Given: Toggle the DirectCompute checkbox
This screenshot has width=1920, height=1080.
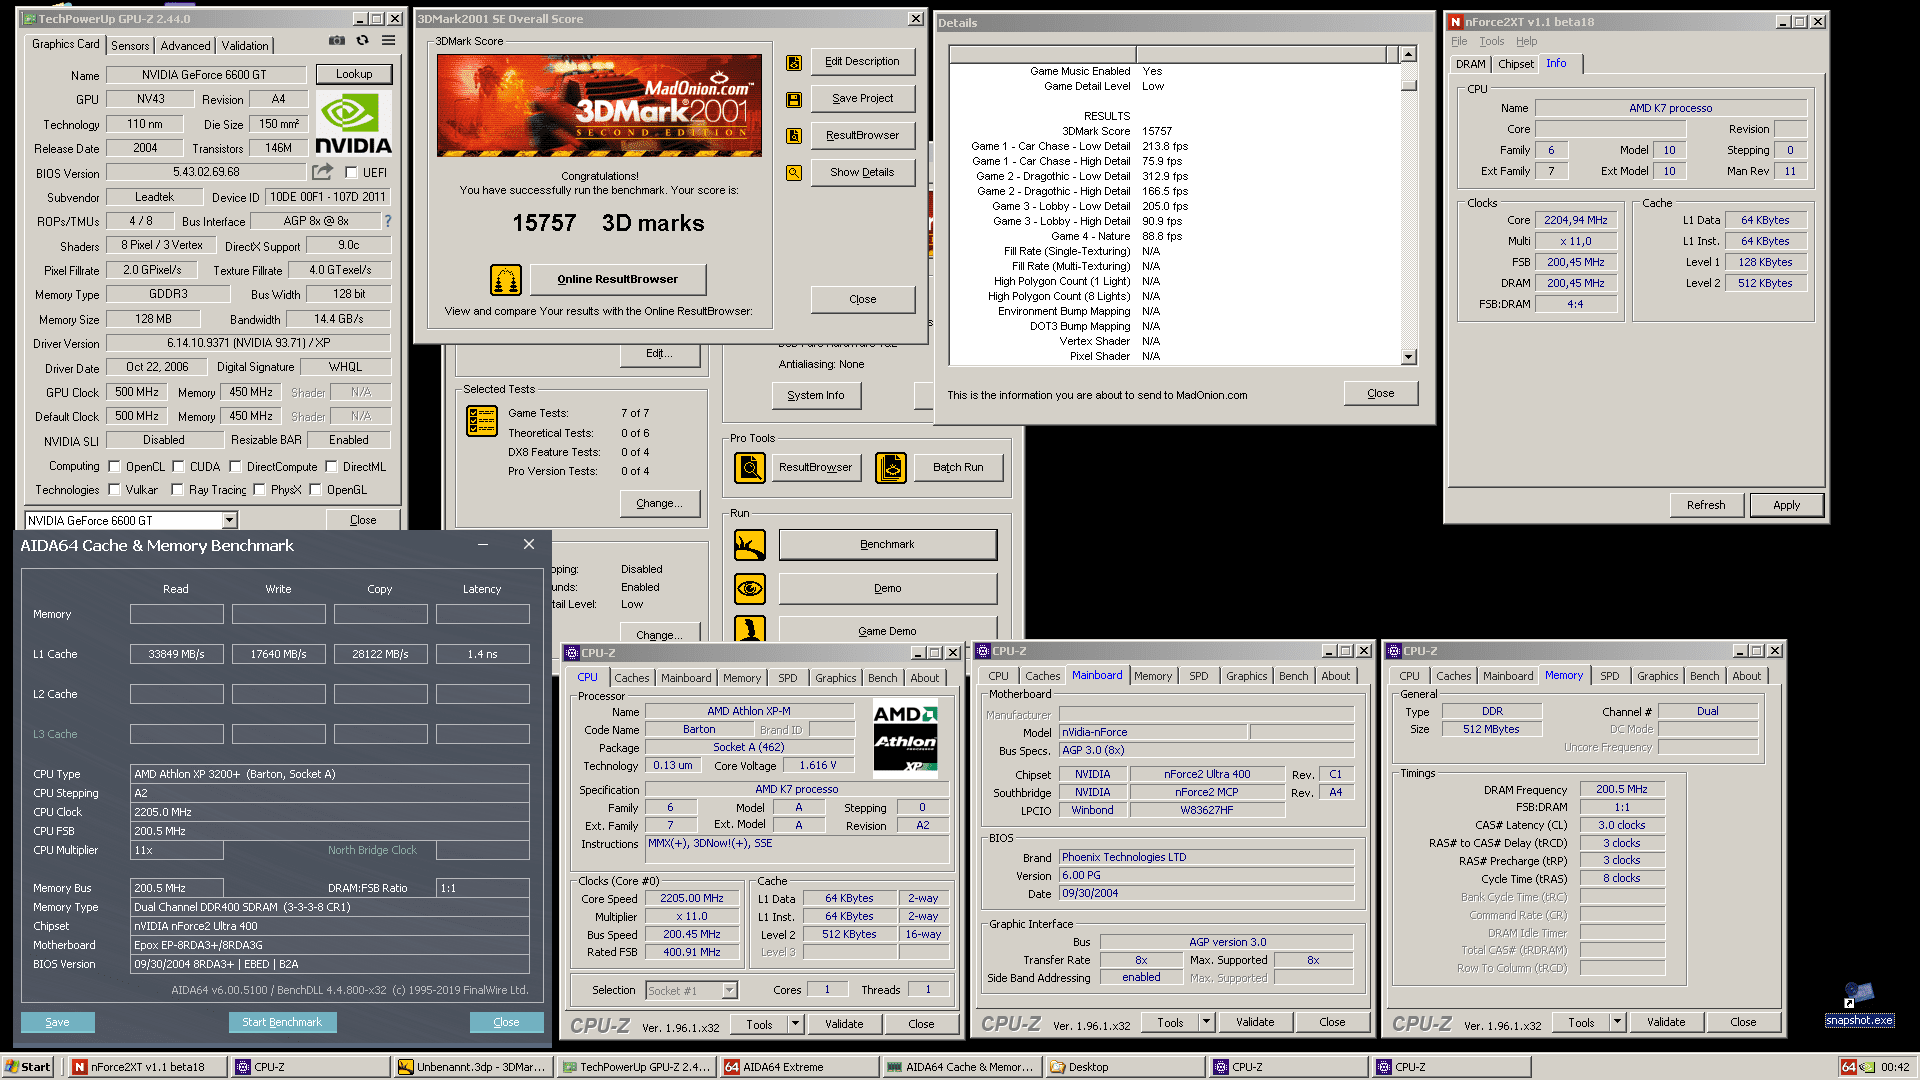Looking at the screenshot, I should click(x=236, y=467).
